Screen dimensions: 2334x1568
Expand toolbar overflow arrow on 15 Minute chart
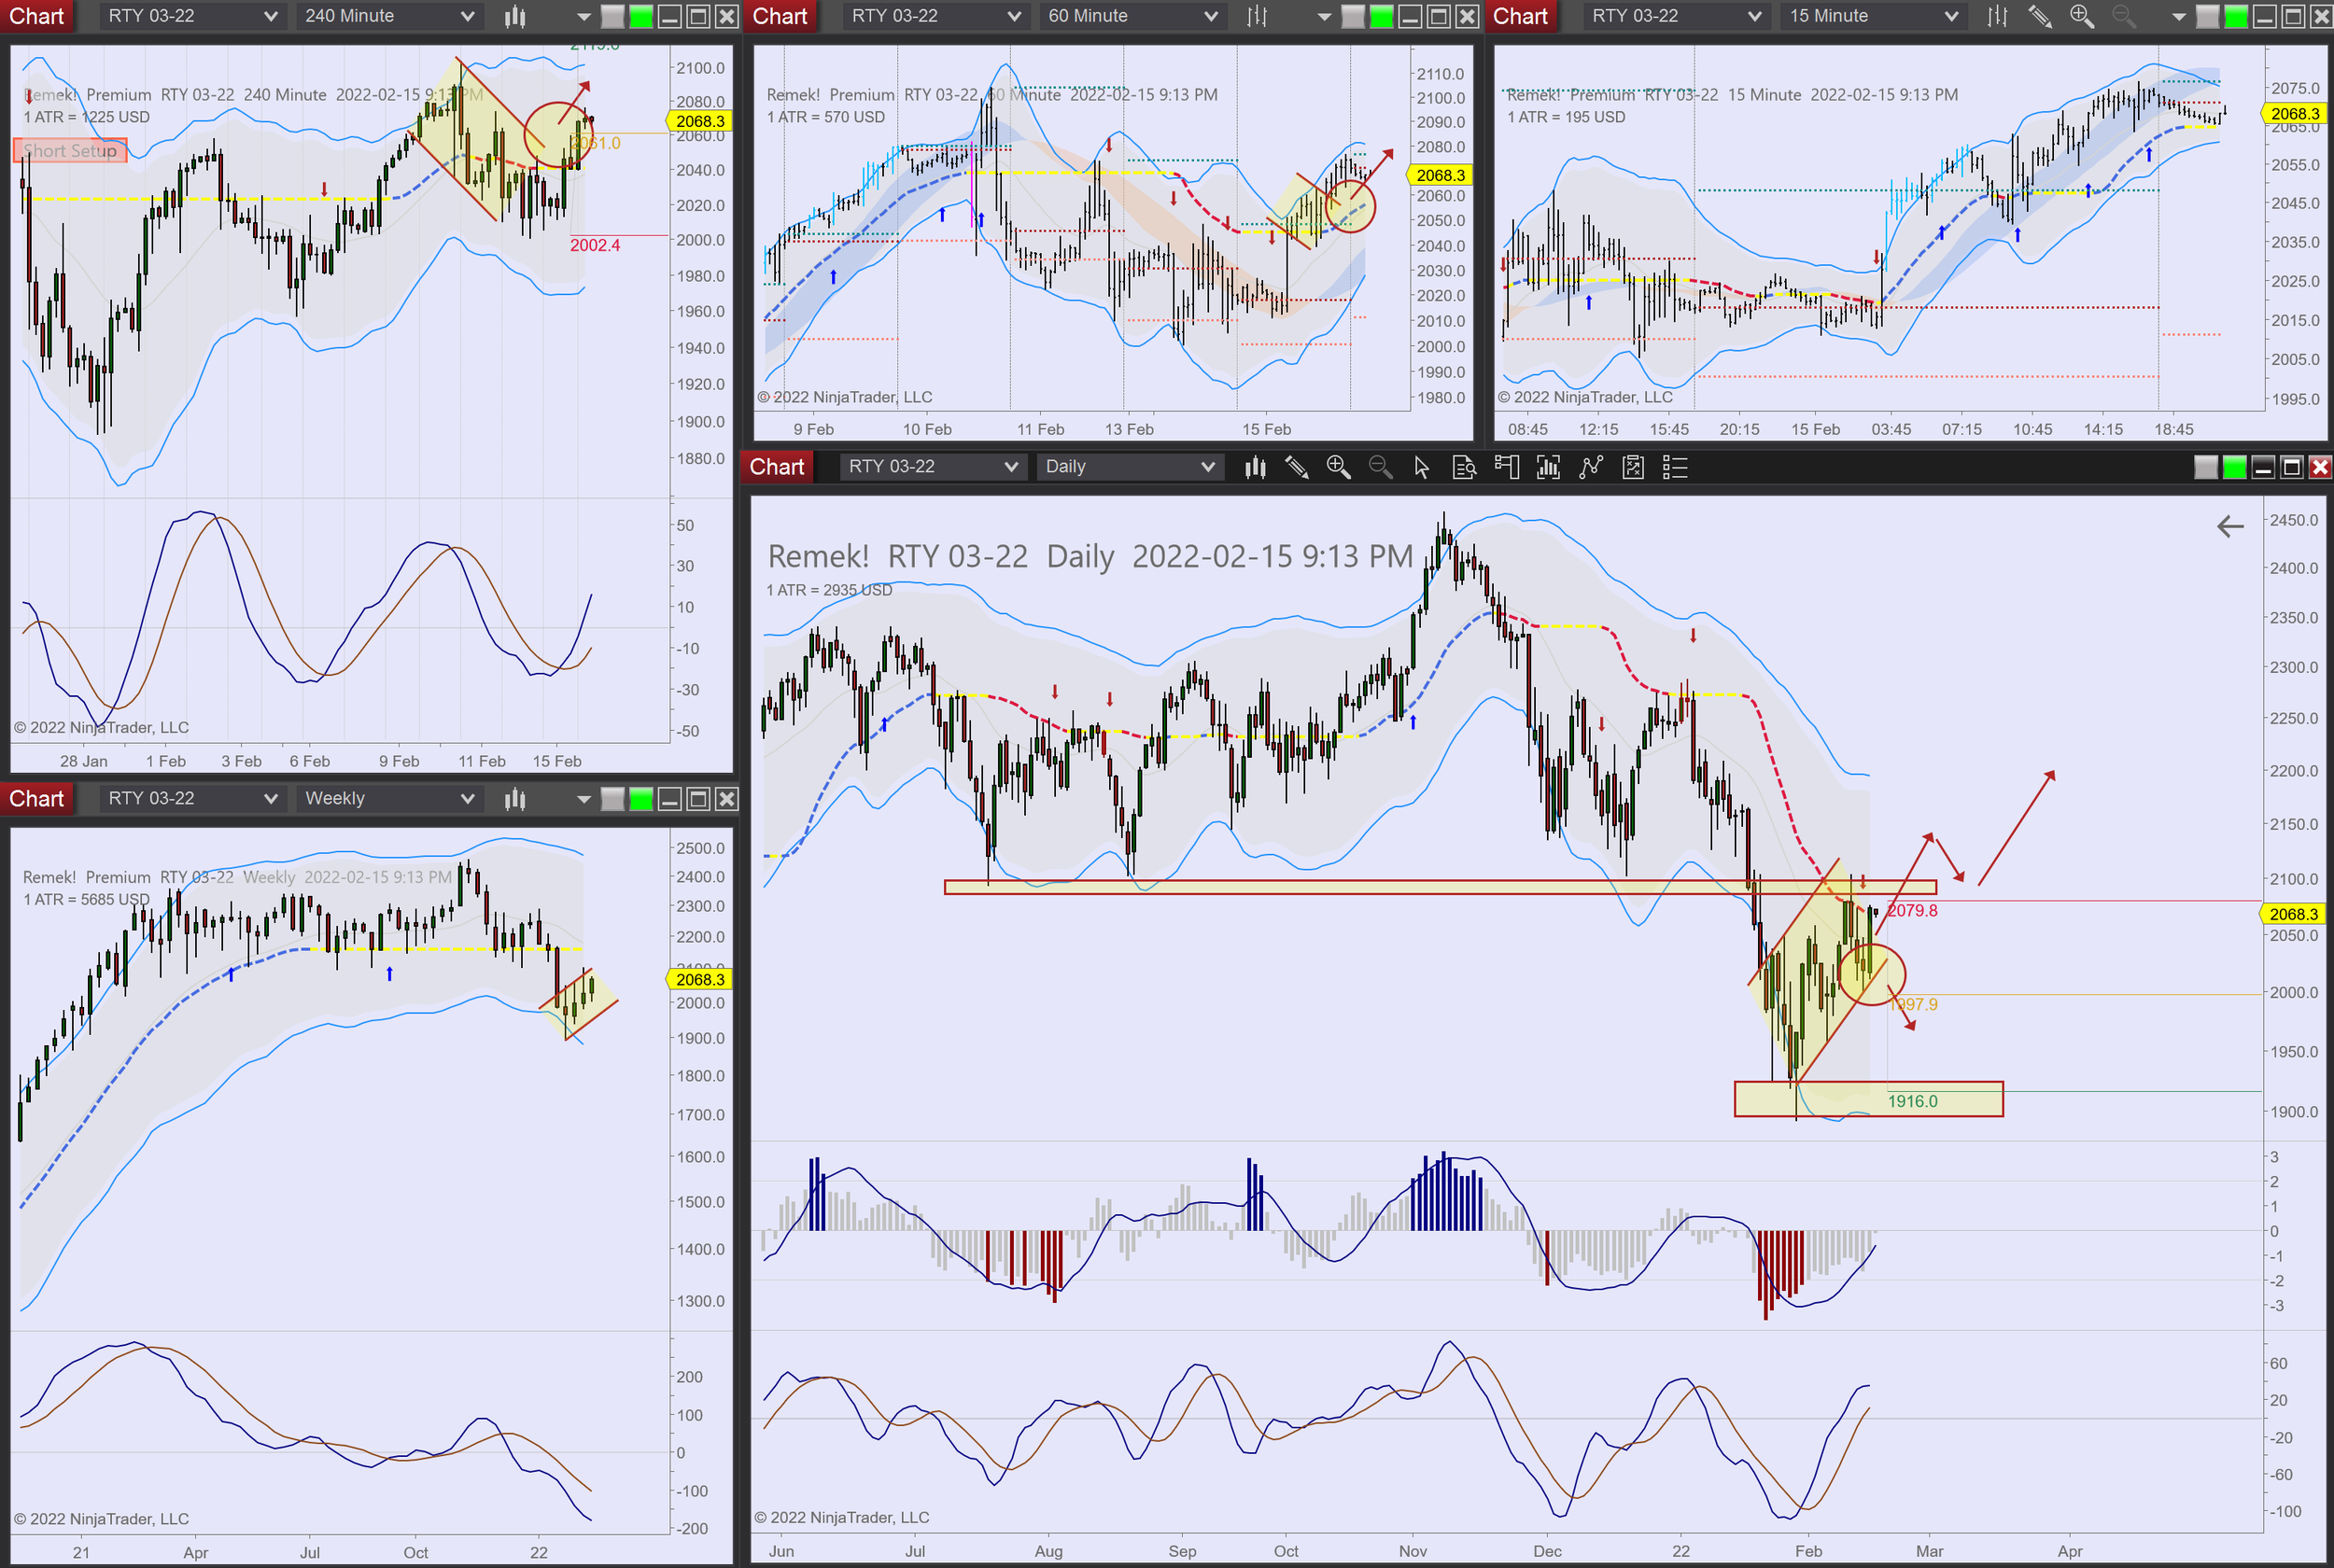pyautogui.click(x=2178, y=16)
